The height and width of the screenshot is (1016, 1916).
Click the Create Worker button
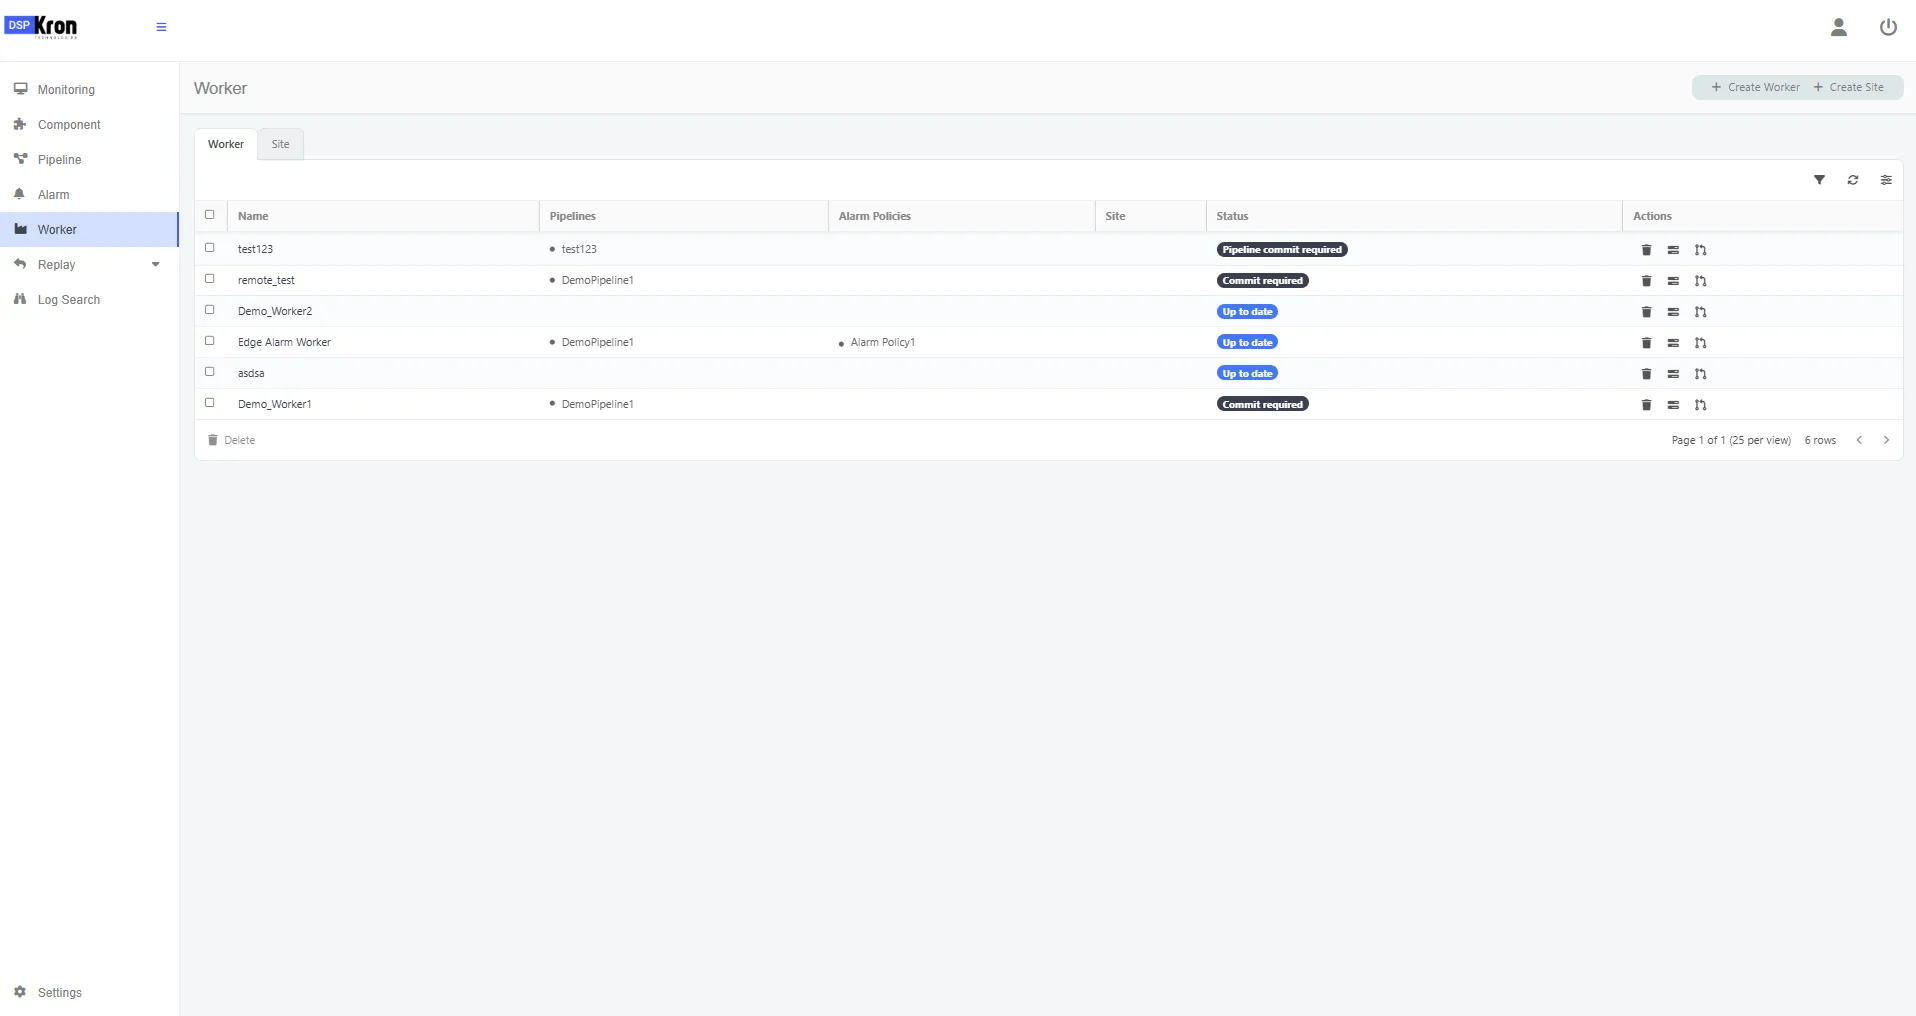[1755, 87]
